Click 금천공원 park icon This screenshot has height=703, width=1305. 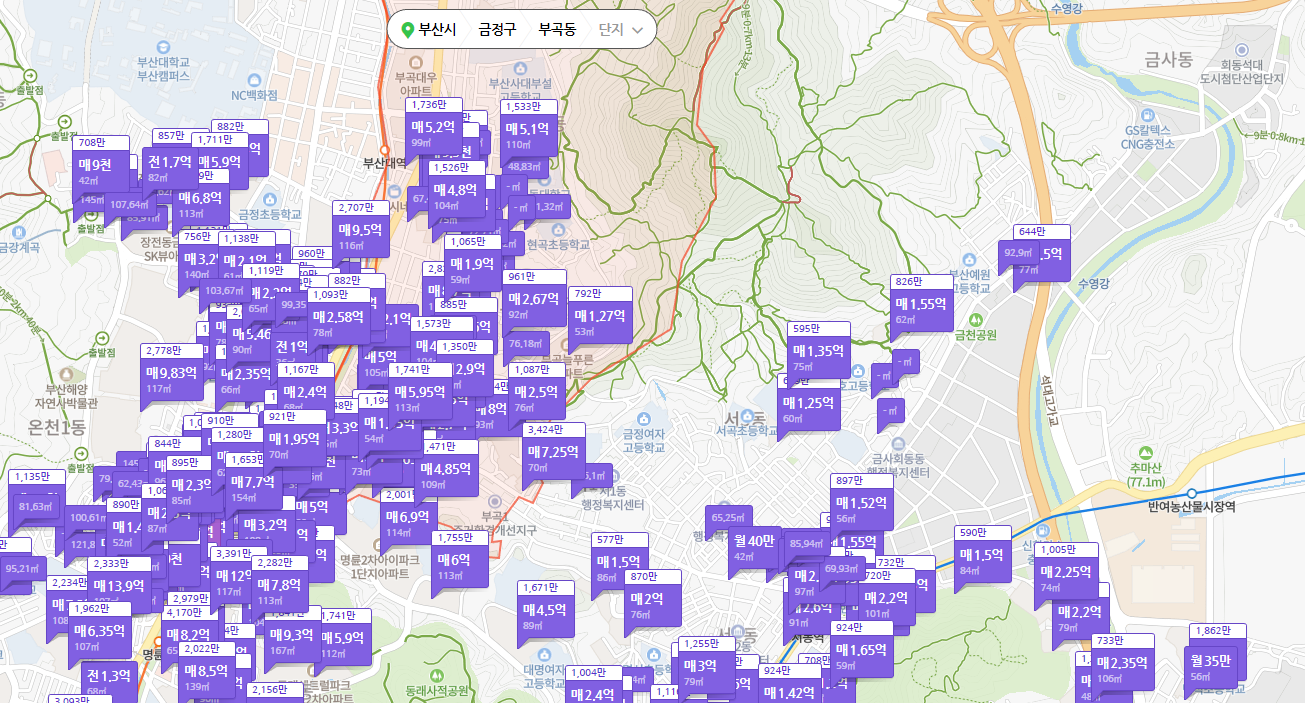tap(974, 318)
